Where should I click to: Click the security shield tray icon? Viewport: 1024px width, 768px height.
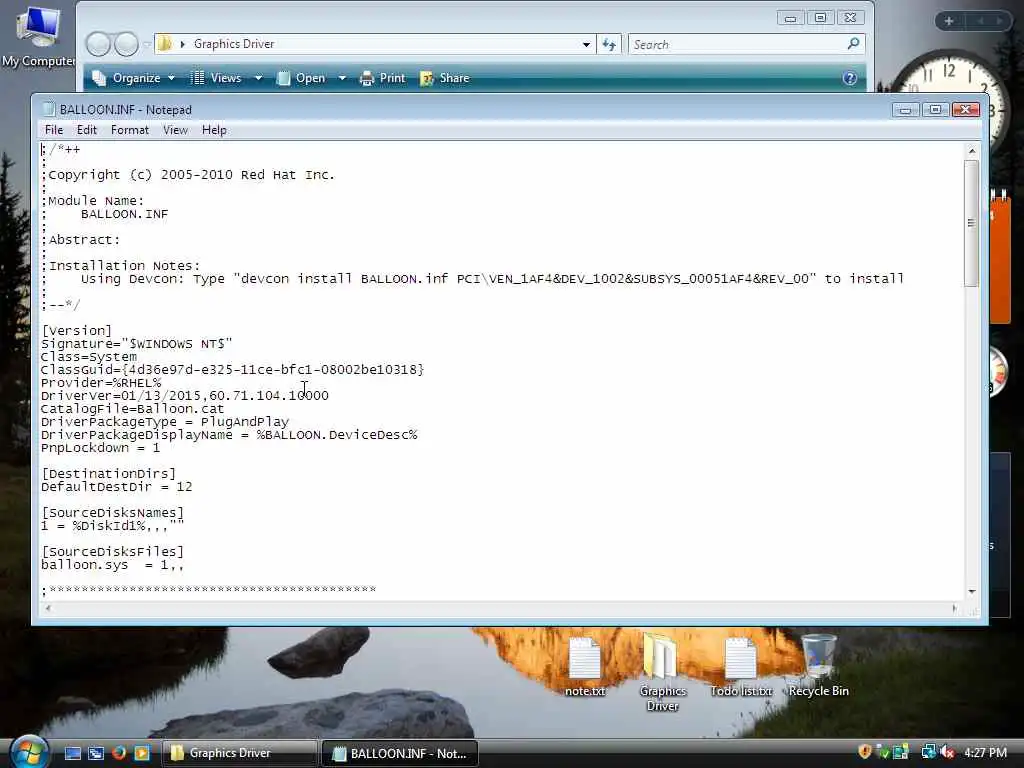[x=865, y=752]
